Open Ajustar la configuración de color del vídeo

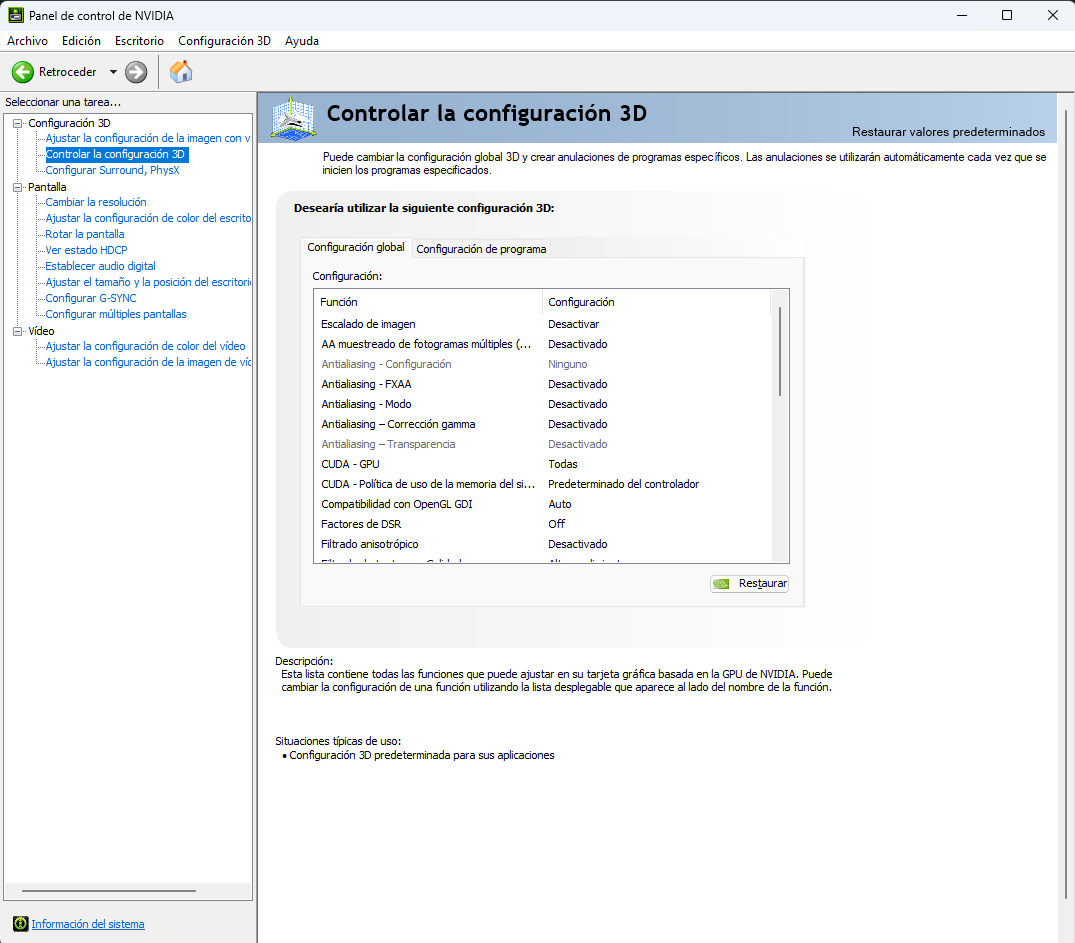pos(145,346)
